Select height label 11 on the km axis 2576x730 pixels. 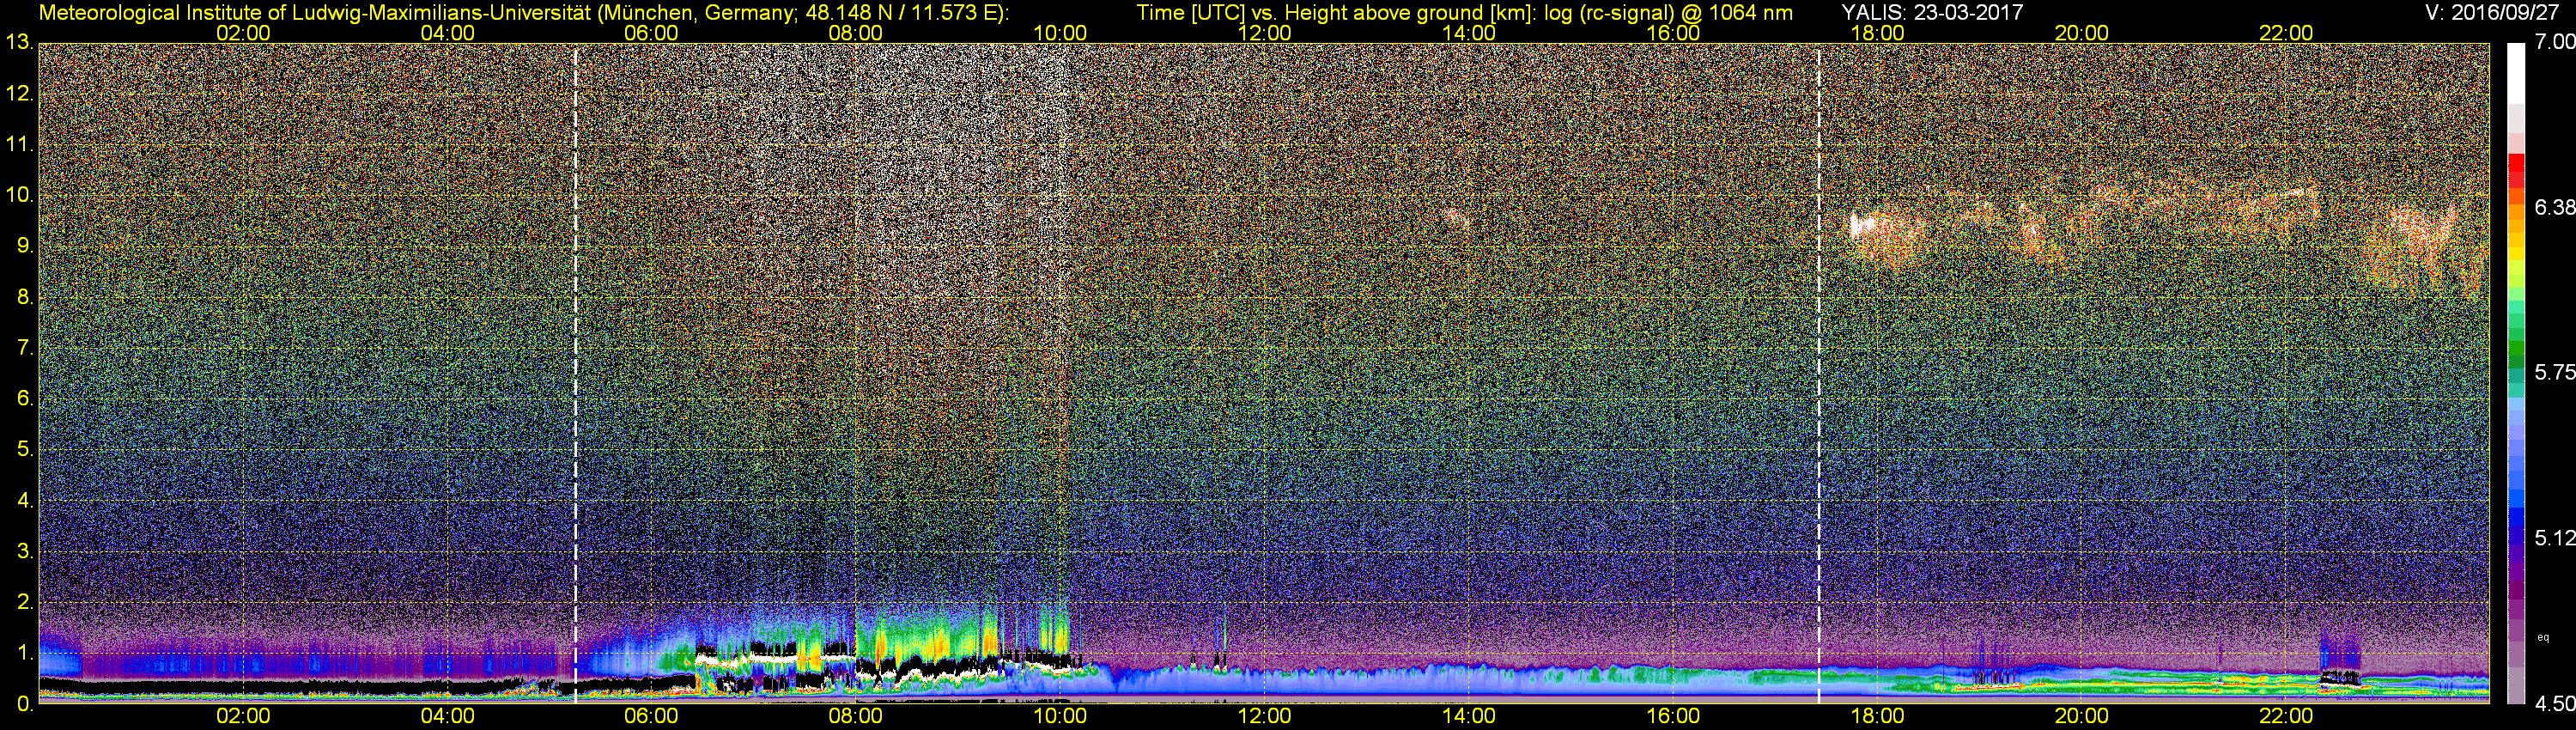tap(19, 145)
